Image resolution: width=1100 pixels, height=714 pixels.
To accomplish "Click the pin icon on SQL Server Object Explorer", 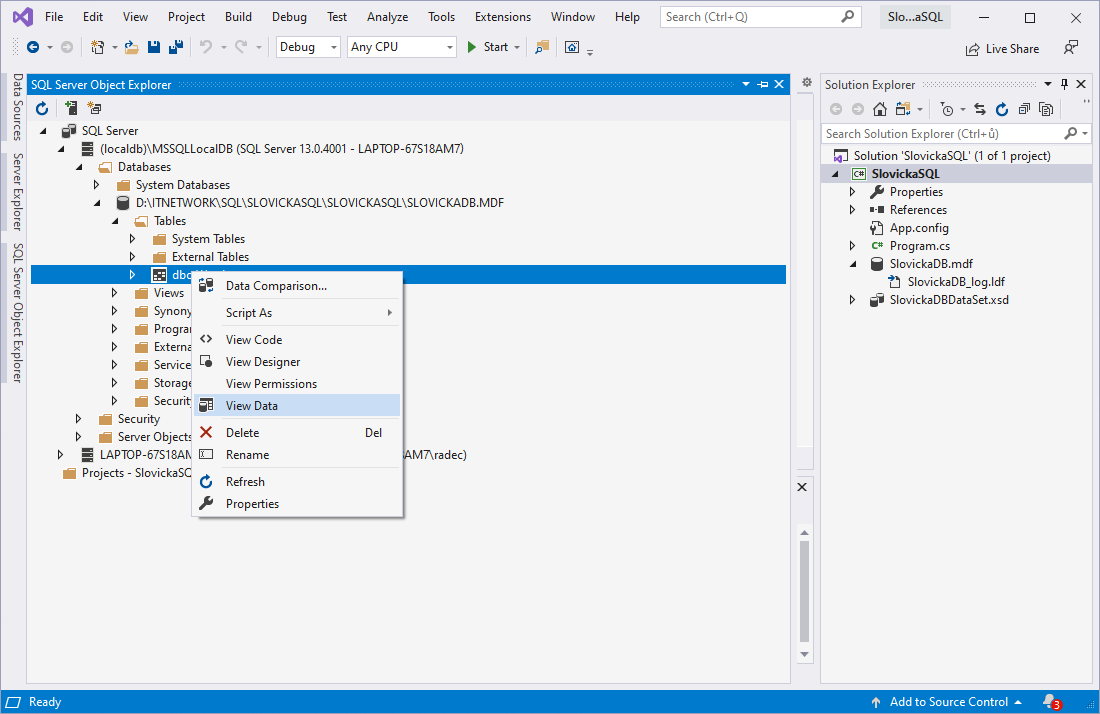I will click(763, 84).
